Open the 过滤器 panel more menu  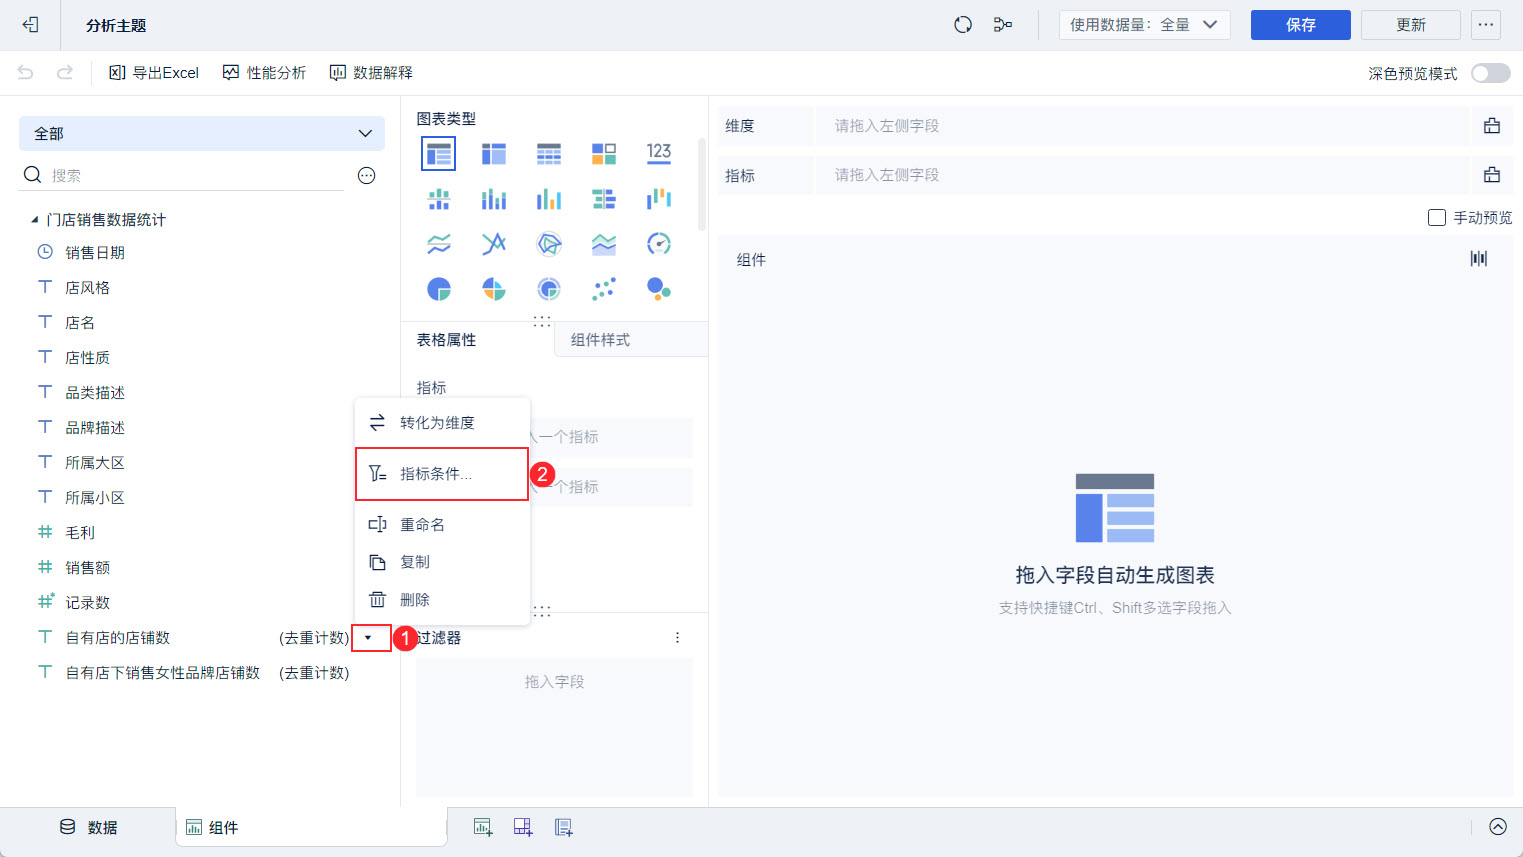tap(677, 638)
